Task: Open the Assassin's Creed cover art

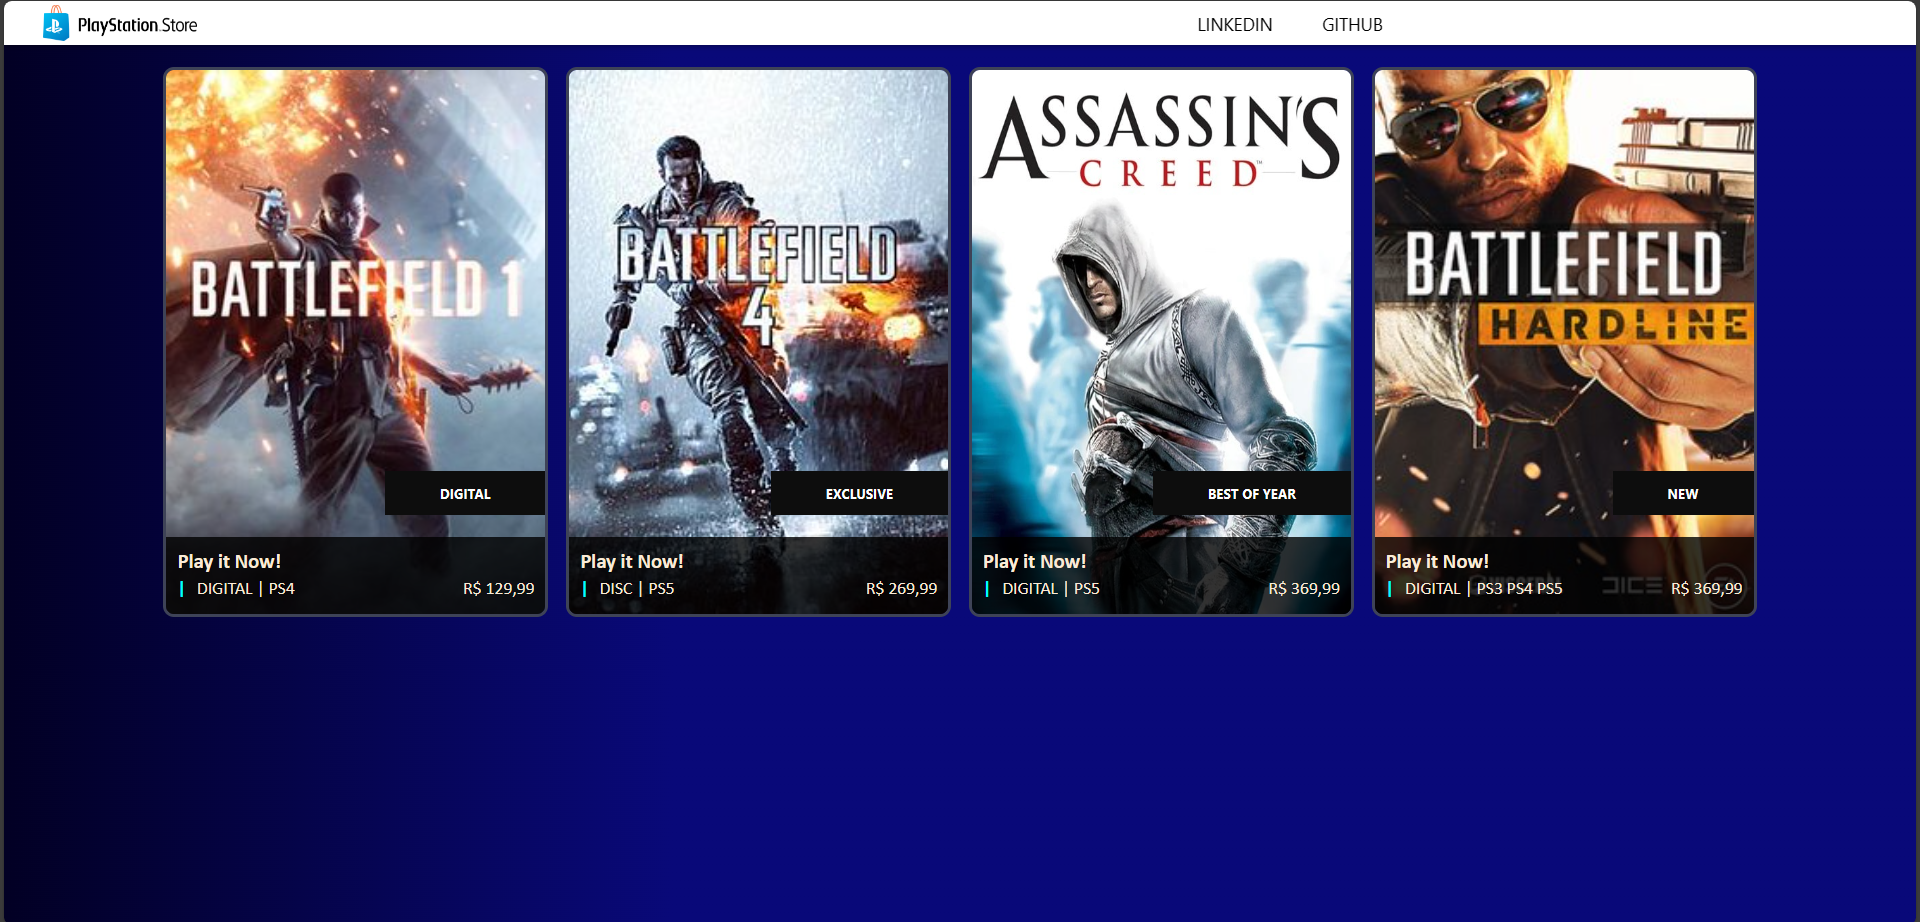Action: point(1160,280)
